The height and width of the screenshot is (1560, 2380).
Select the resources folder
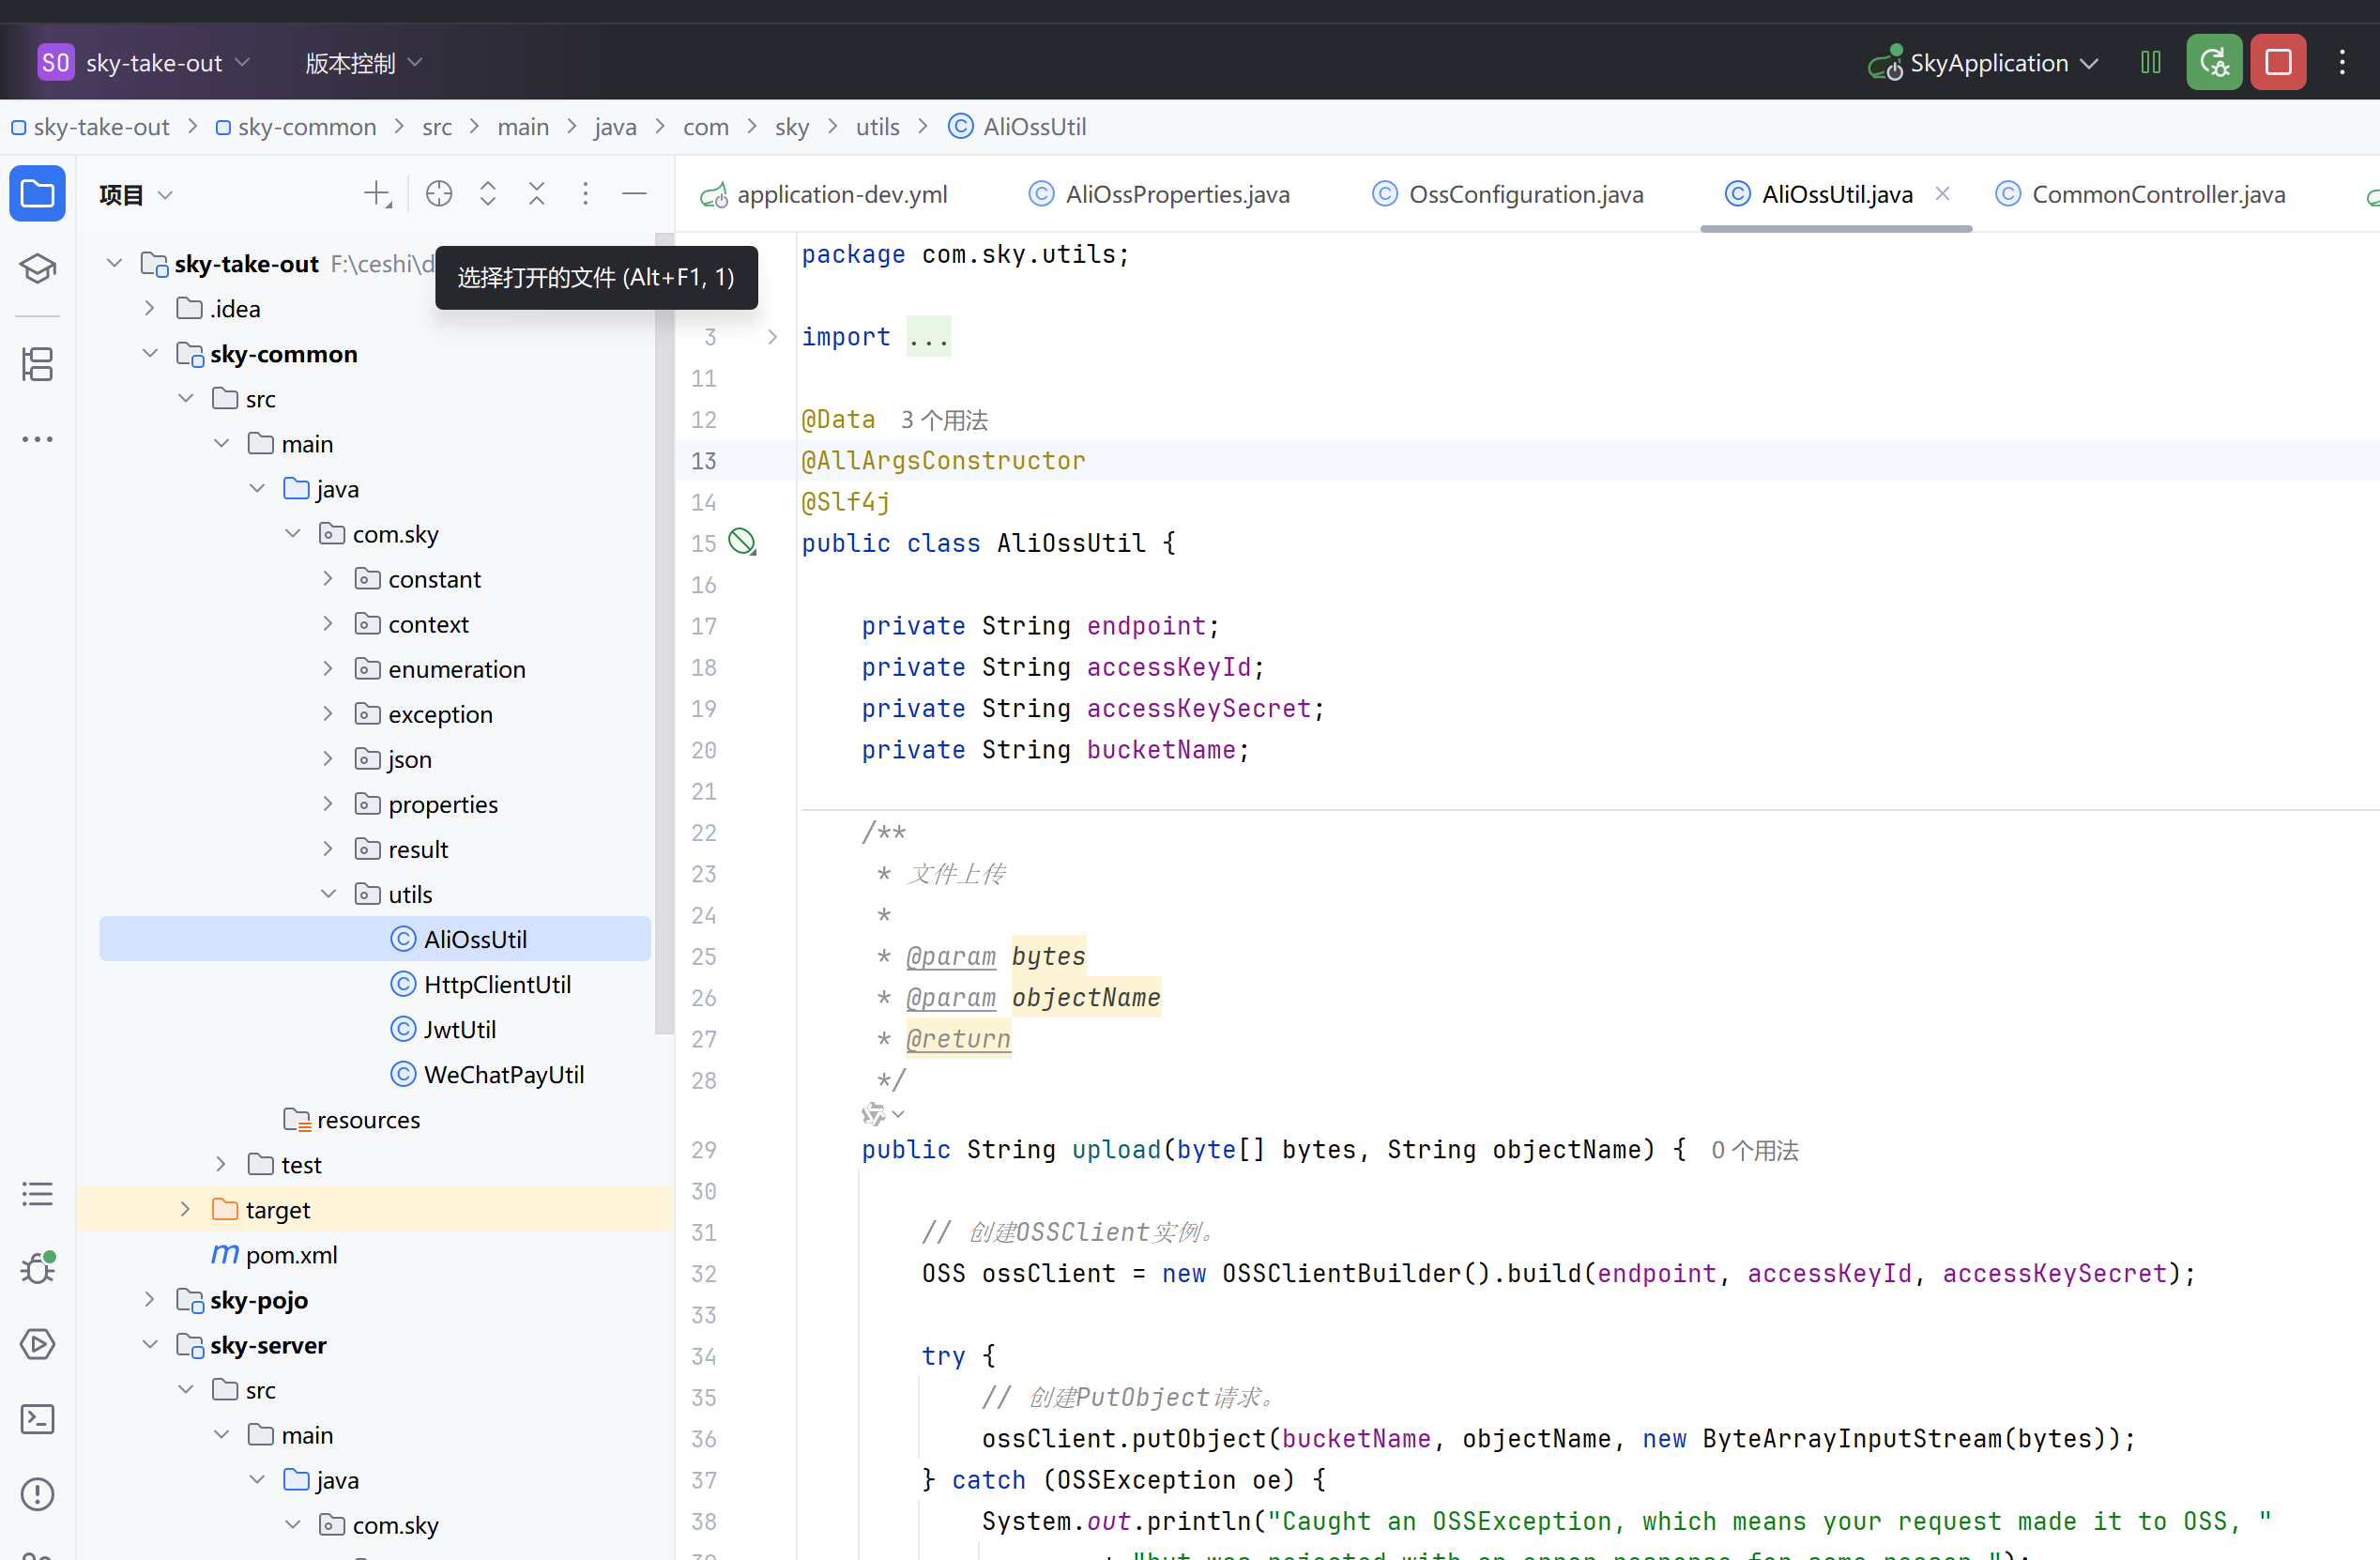(351, 1120)
